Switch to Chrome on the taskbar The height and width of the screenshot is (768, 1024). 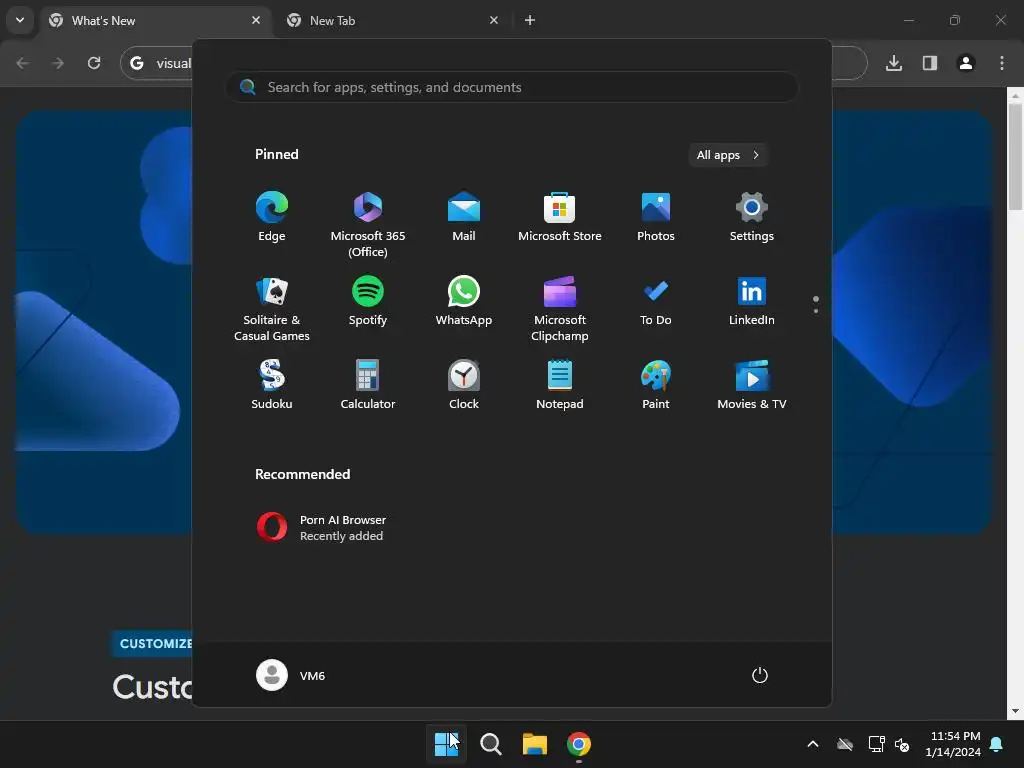(579, 744)
